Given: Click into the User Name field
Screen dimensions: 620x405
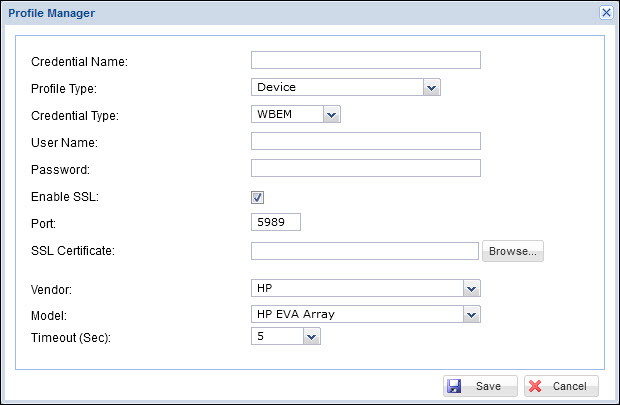Looking at the screenshot, I should tap(365, 141).
